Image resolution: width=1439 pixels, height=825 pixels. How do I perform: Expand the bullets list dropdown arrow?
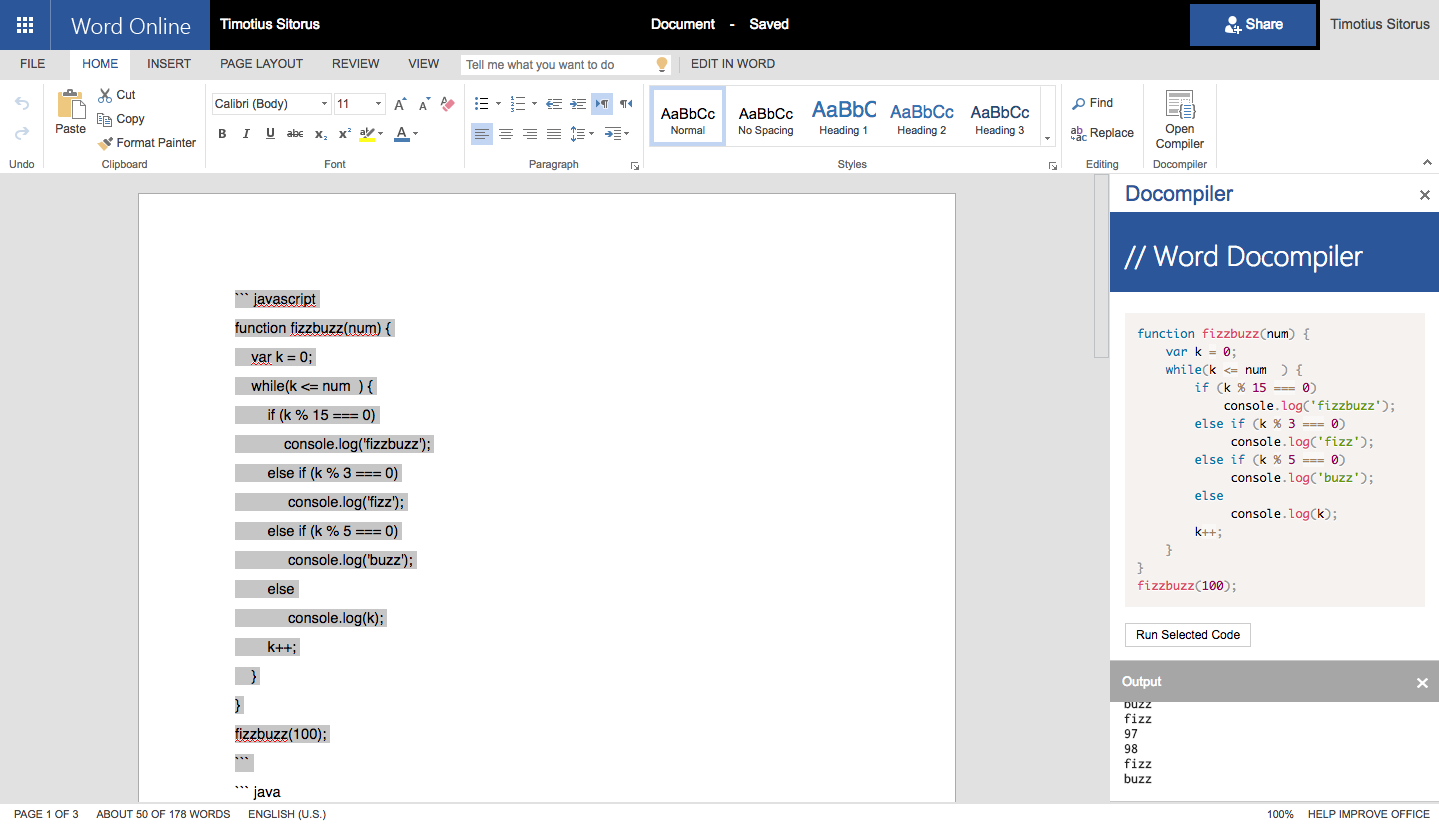click(498, 104)
